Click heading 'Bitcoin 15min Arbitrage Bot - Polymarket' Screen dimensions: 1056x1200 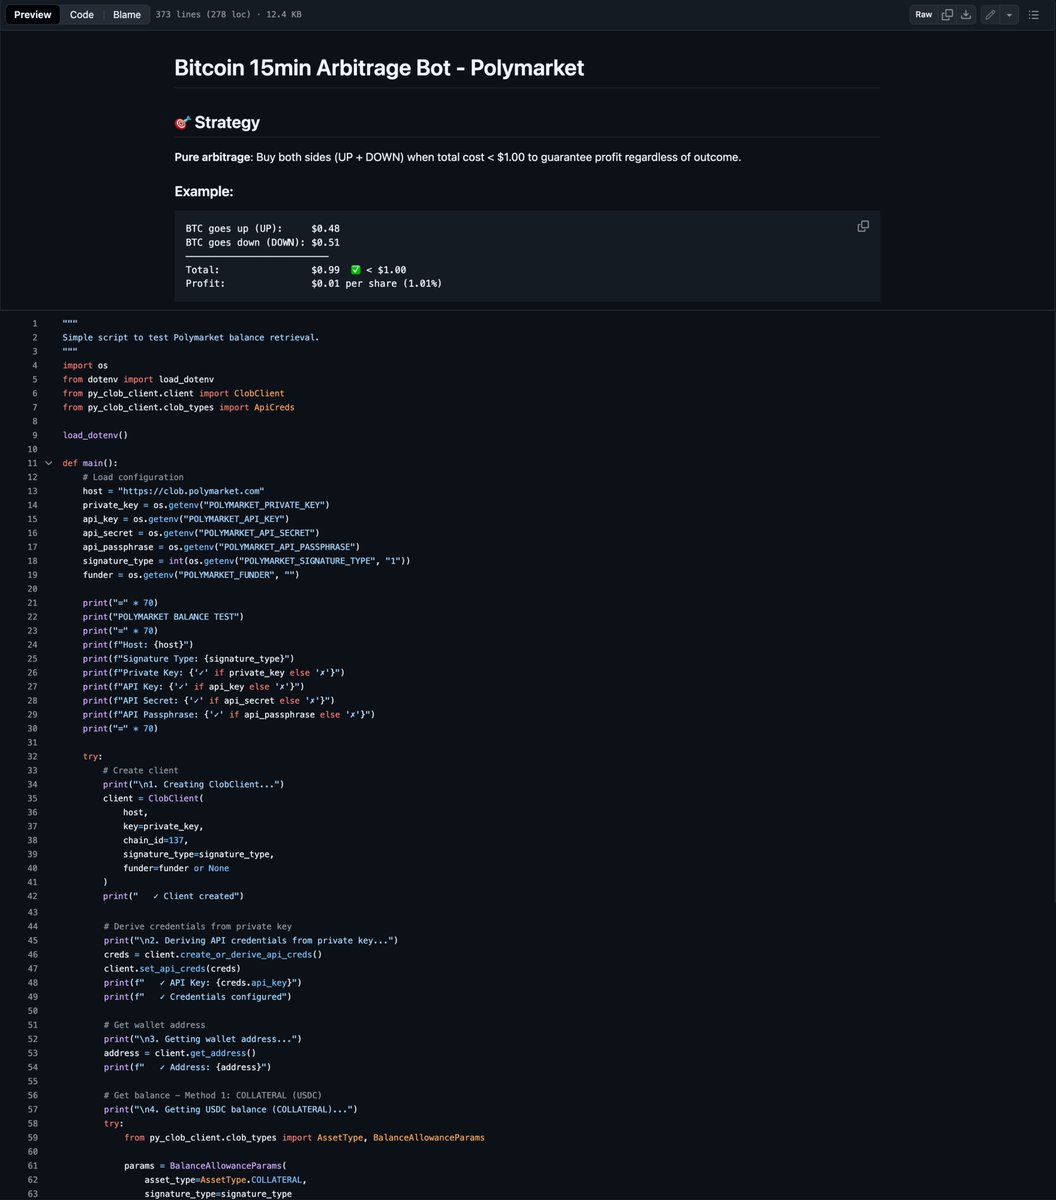(379, 68)
